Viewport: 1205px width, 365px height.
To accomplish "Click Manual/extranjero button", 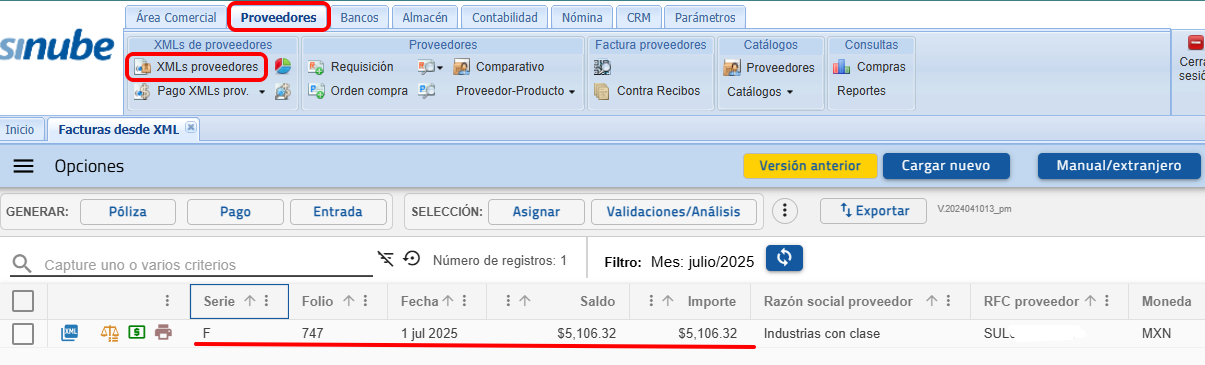I will (1119, 166).
